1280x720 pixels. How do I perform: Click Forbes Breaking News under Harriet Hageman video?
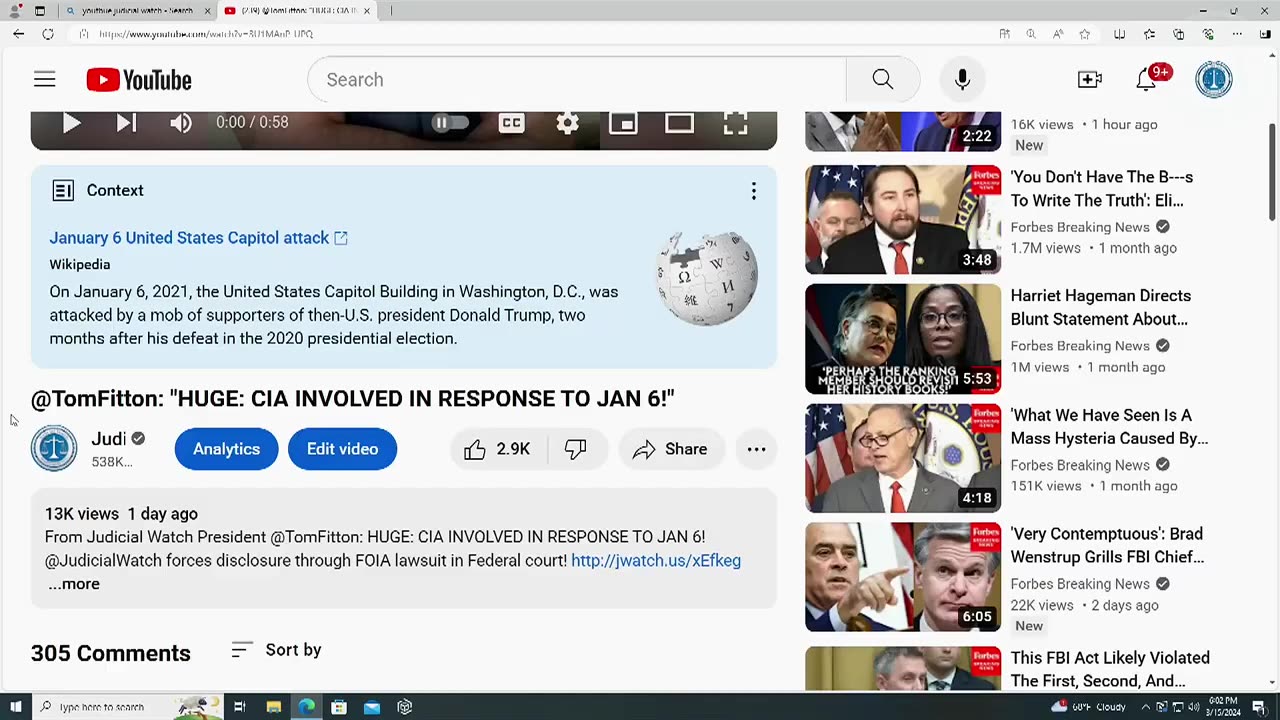pos(1080,346)
